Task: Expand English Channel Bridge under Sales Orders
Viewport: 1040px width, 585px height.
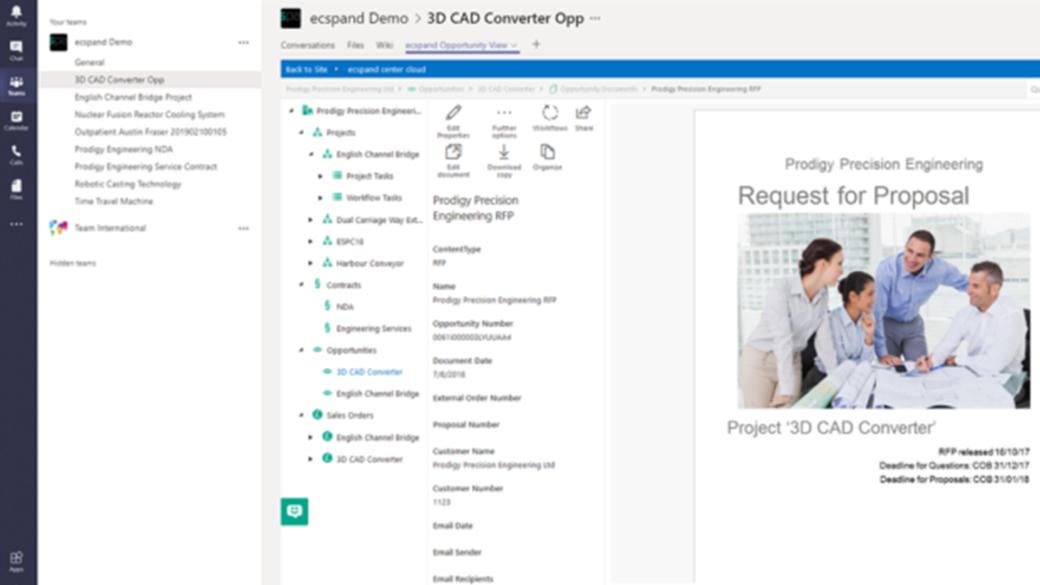Action: 310,438
